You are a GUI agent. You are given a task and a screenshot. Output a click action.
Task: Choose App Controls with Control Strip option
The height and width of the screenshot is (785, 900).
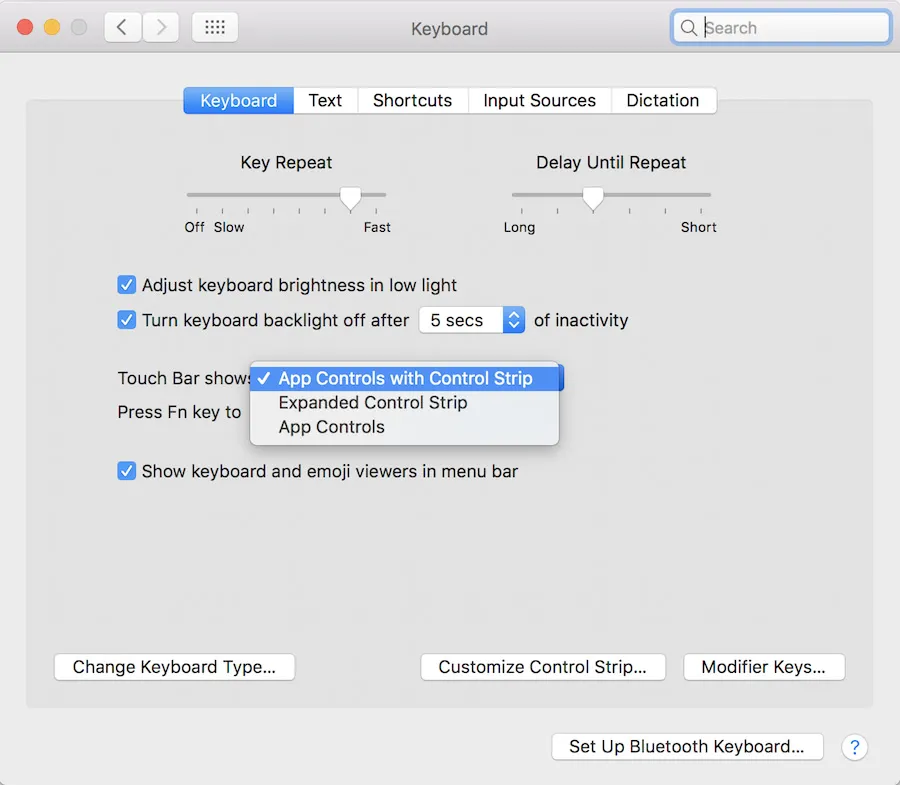pyautogui.click(x=406, y=378)
